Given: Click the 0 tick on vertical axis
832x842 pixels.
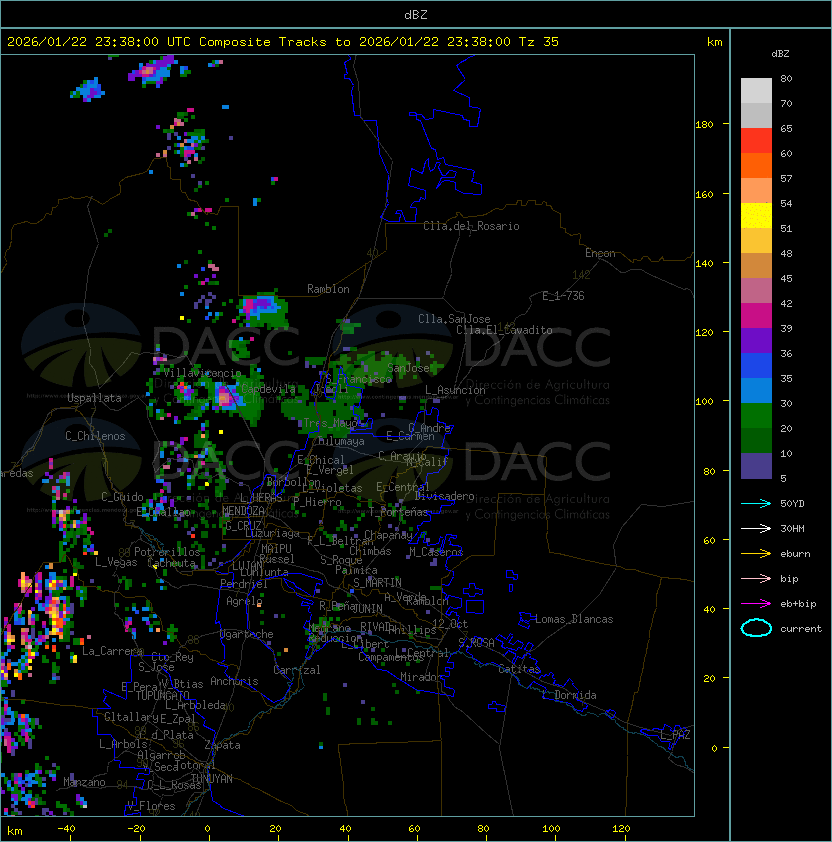Looking at the screenshot, I should (714, 749).
